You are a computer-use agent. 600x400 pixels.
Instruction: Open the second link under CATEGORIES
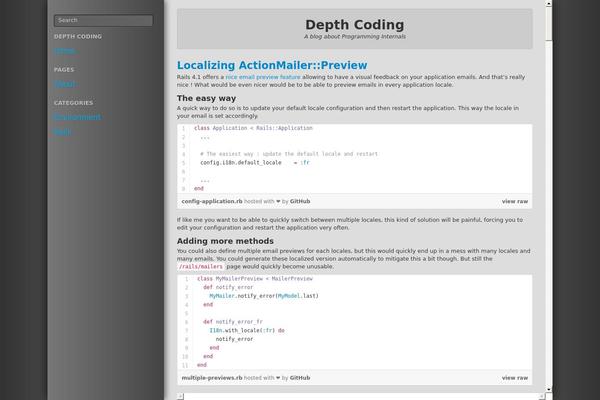pyautogui.click(x=62, y=132)
